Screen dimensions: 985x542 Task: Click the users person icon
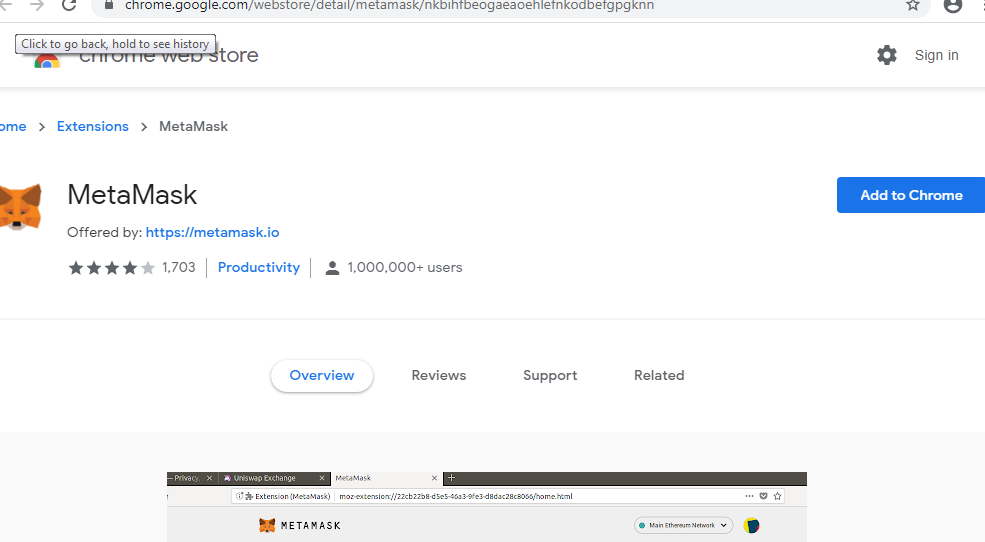pyautogui.click(x=332, y=268)
